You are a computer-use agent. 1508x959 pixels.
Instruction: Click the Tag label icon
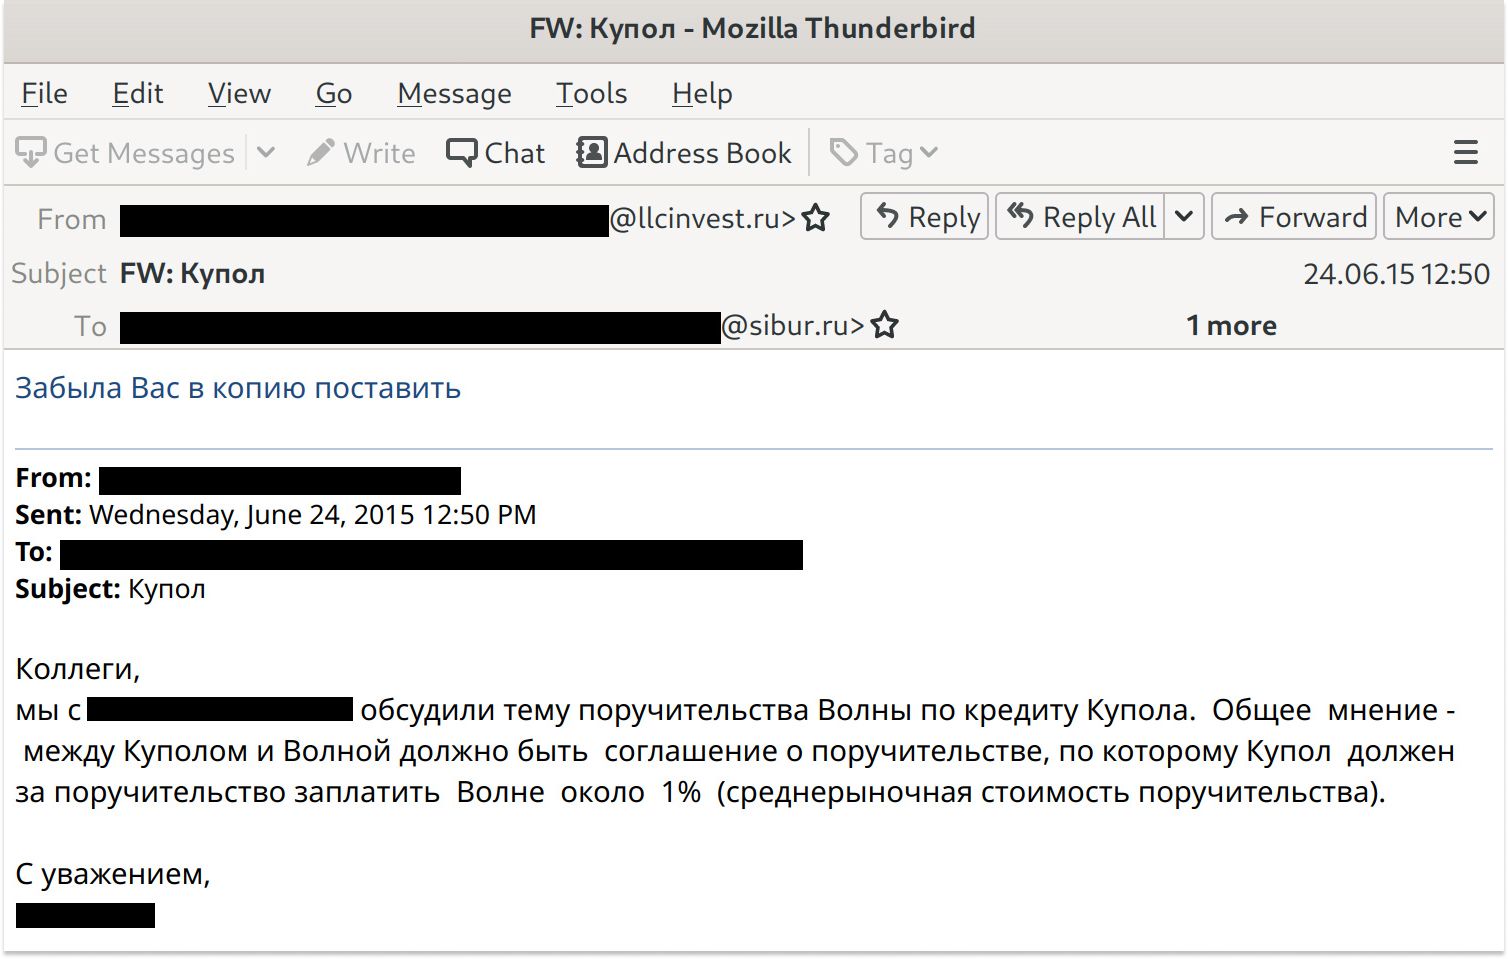844,153
